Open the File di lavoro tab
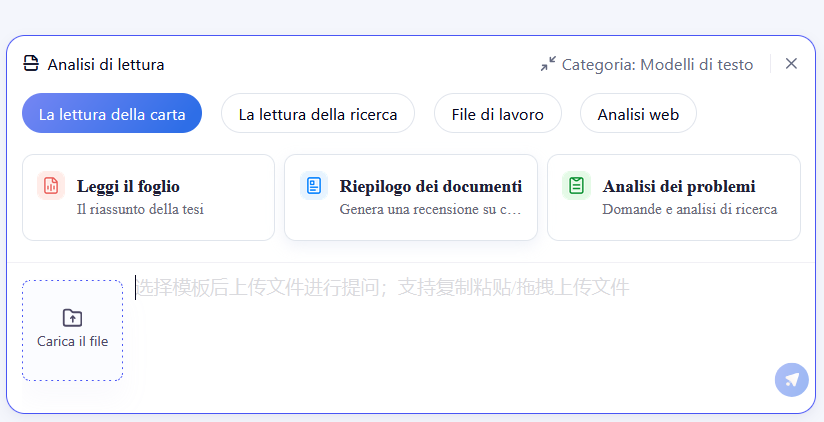Image resolution: width=824 pixels, height=422 pixels. [x=497, y=114]
